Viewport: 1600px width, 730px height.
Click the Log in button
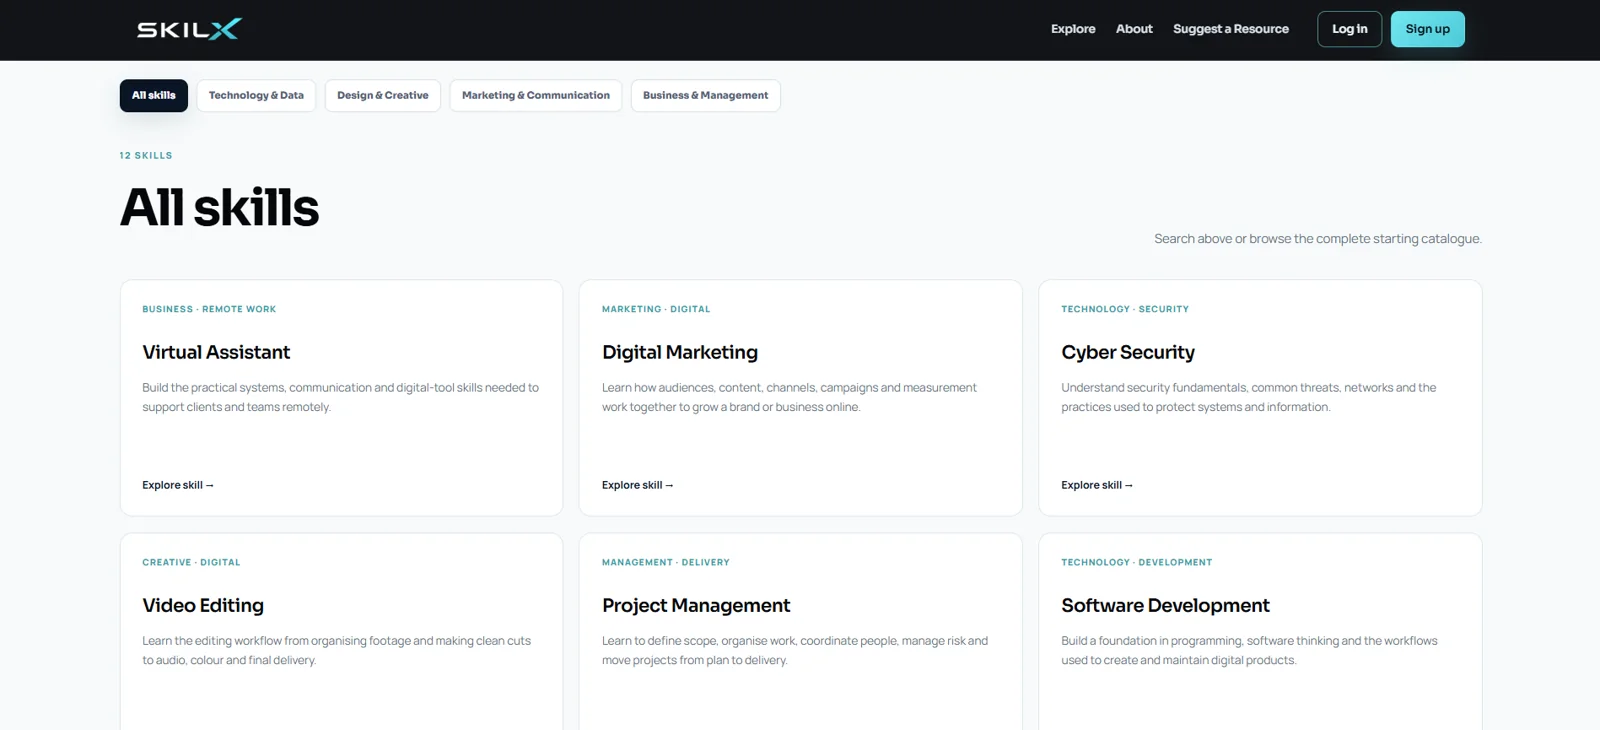[x=1350, y=29]
